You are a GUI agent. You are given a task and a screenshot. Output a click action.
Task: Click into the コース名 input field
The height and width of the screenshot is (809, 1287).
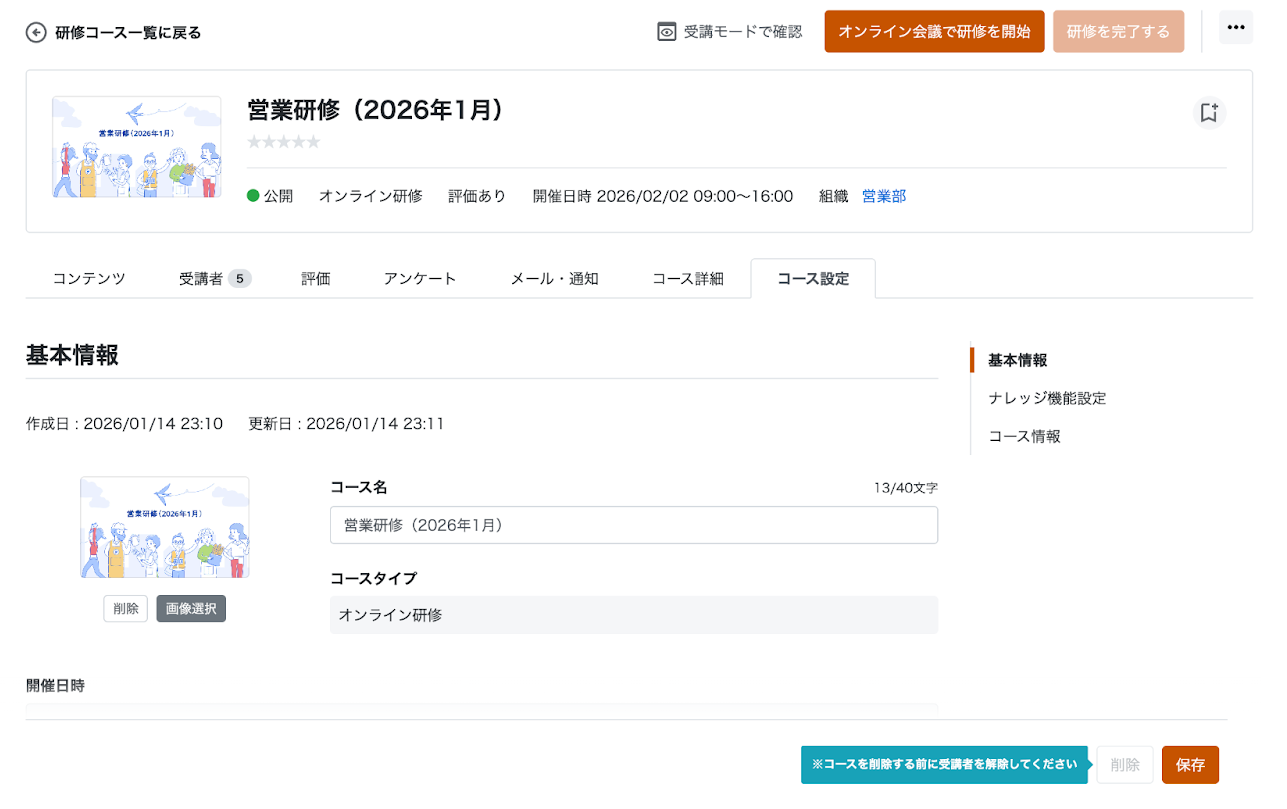(x=634, y=525)
